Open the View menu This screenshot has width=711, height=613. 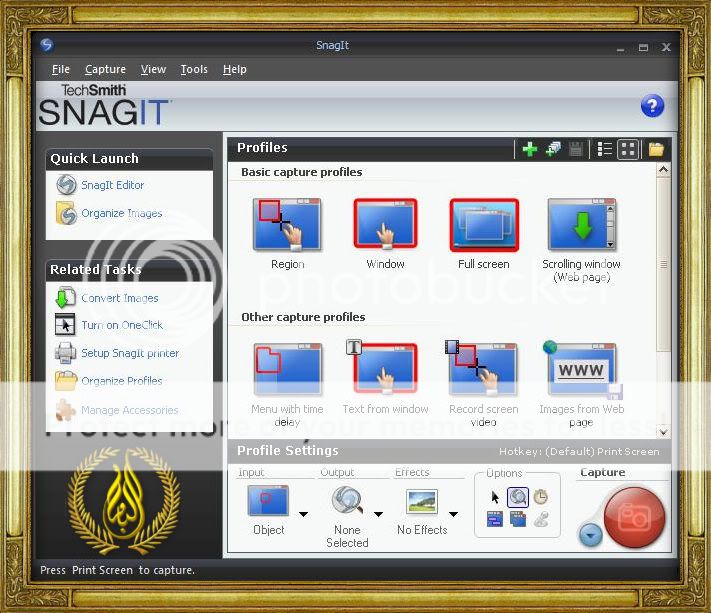153,69
